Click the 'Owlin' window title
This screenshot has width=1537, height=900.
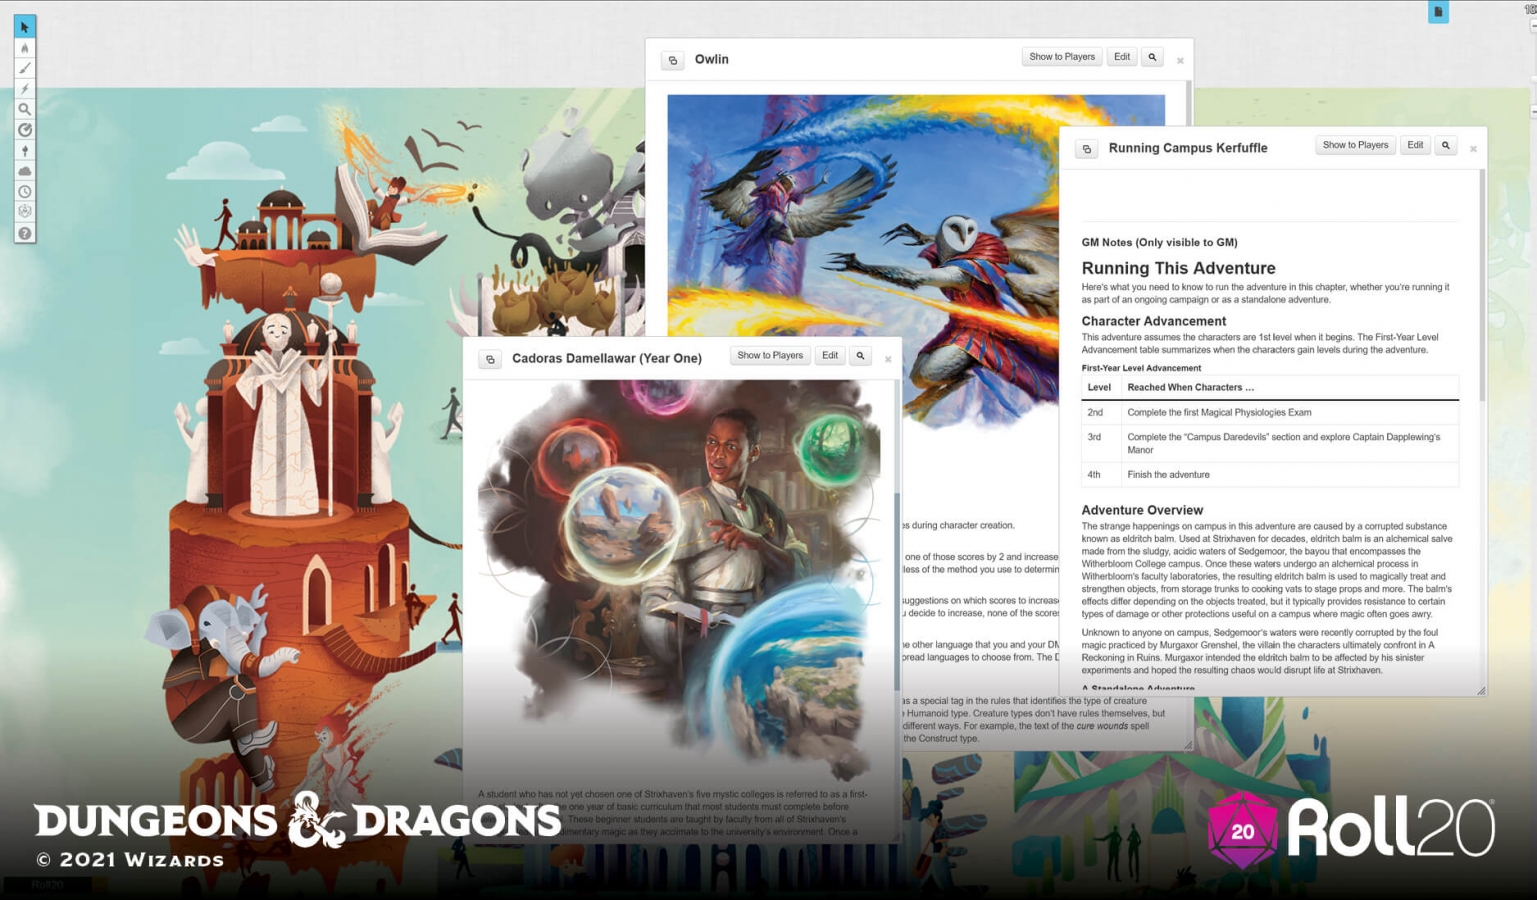point(712,59)
